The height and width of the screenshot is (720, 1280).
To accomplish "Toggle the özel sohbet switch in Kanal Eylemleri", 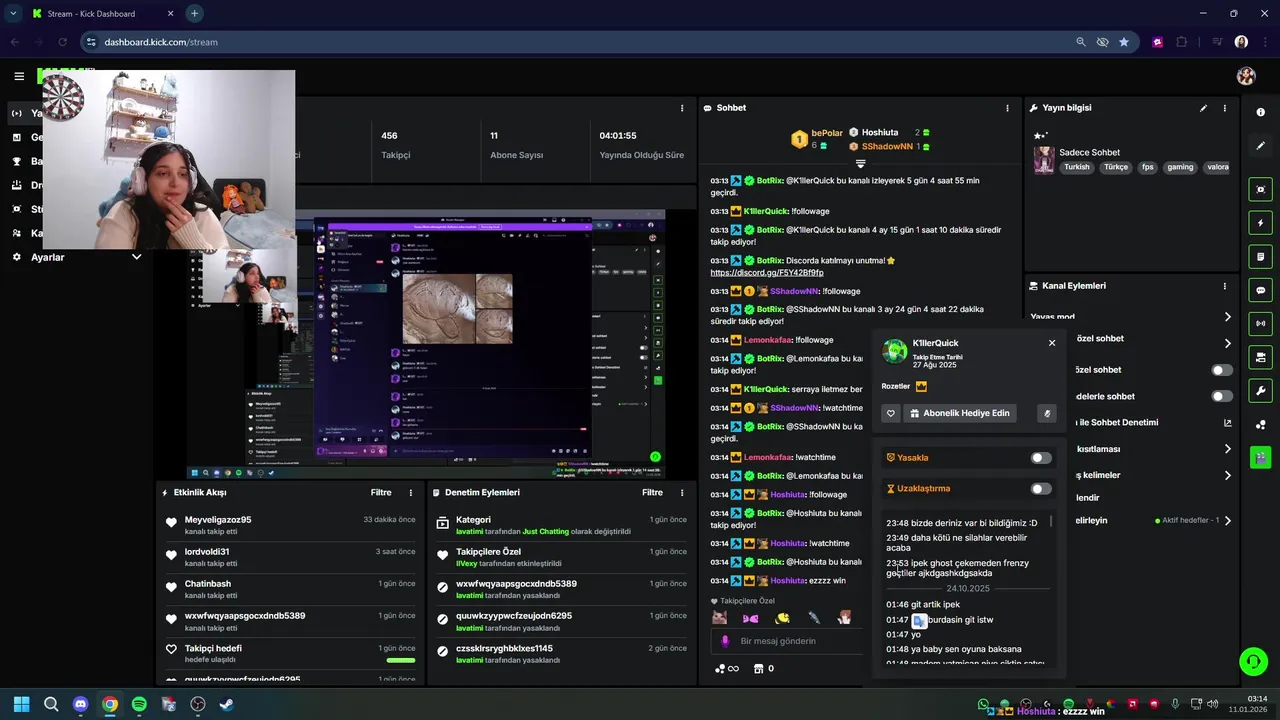I will pos(1222,370).
